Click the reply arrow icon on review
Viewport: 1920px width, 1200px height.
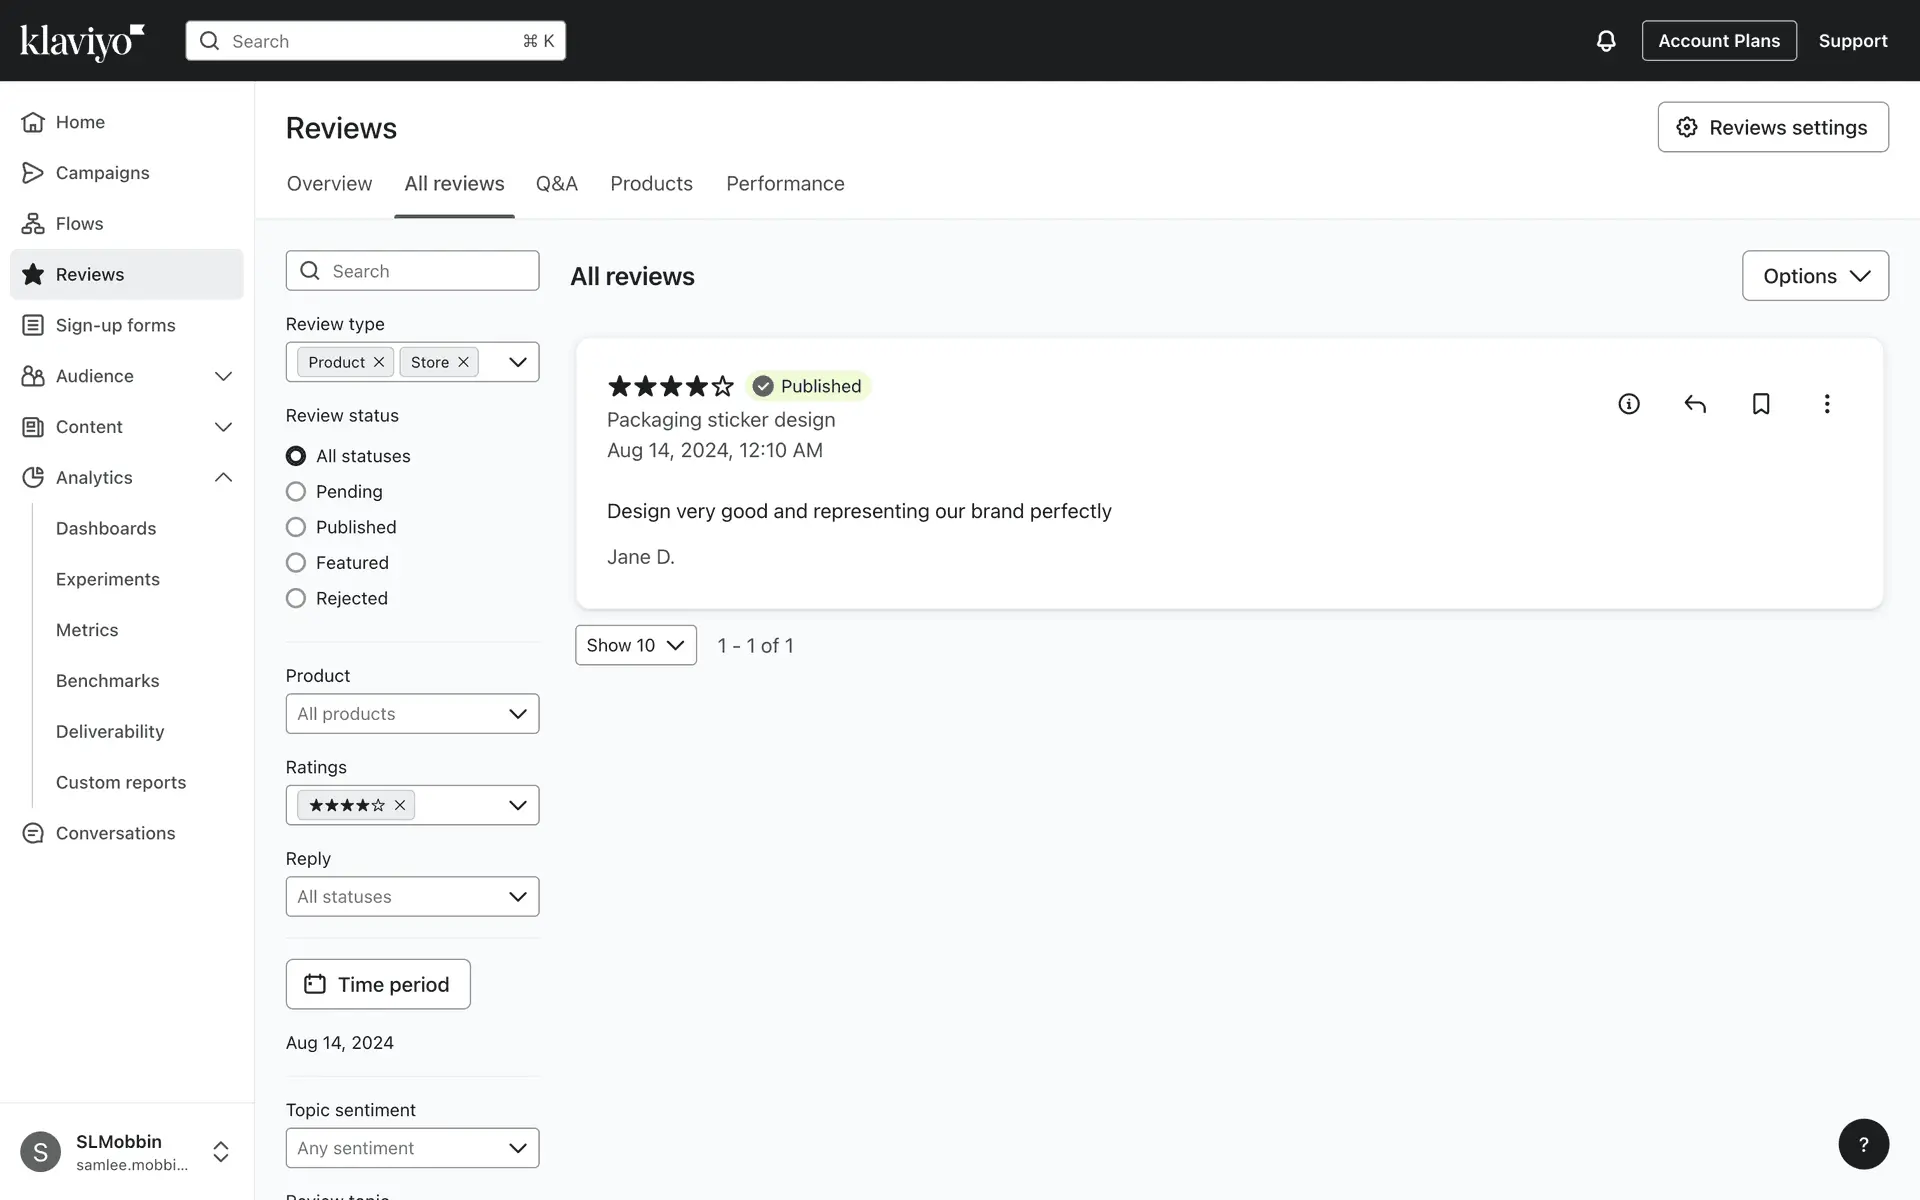pyautogui.click(x=1695, y=404)
